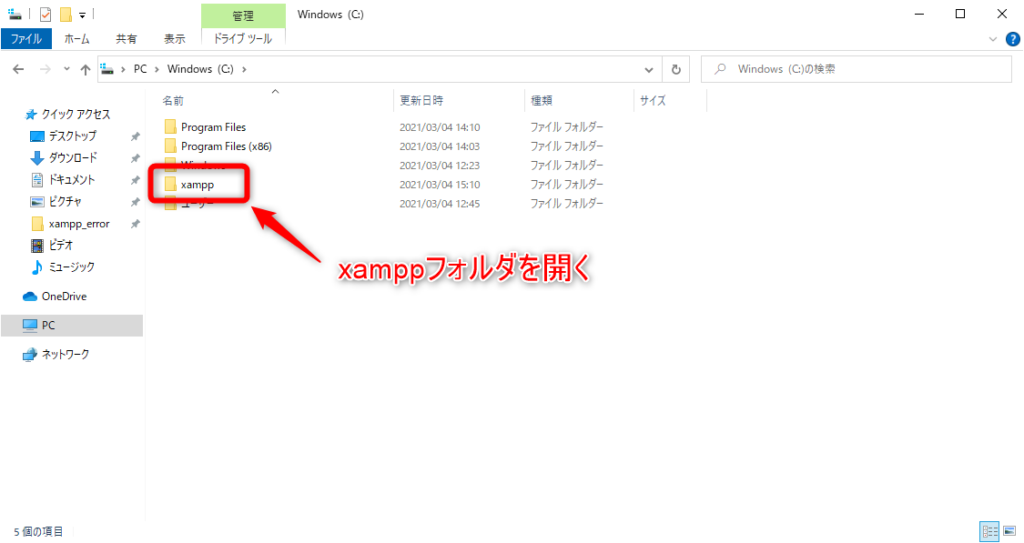Click the properties quick access toolbar icon
This screenshot has height=543, width=1024.
tap(45, 14)
